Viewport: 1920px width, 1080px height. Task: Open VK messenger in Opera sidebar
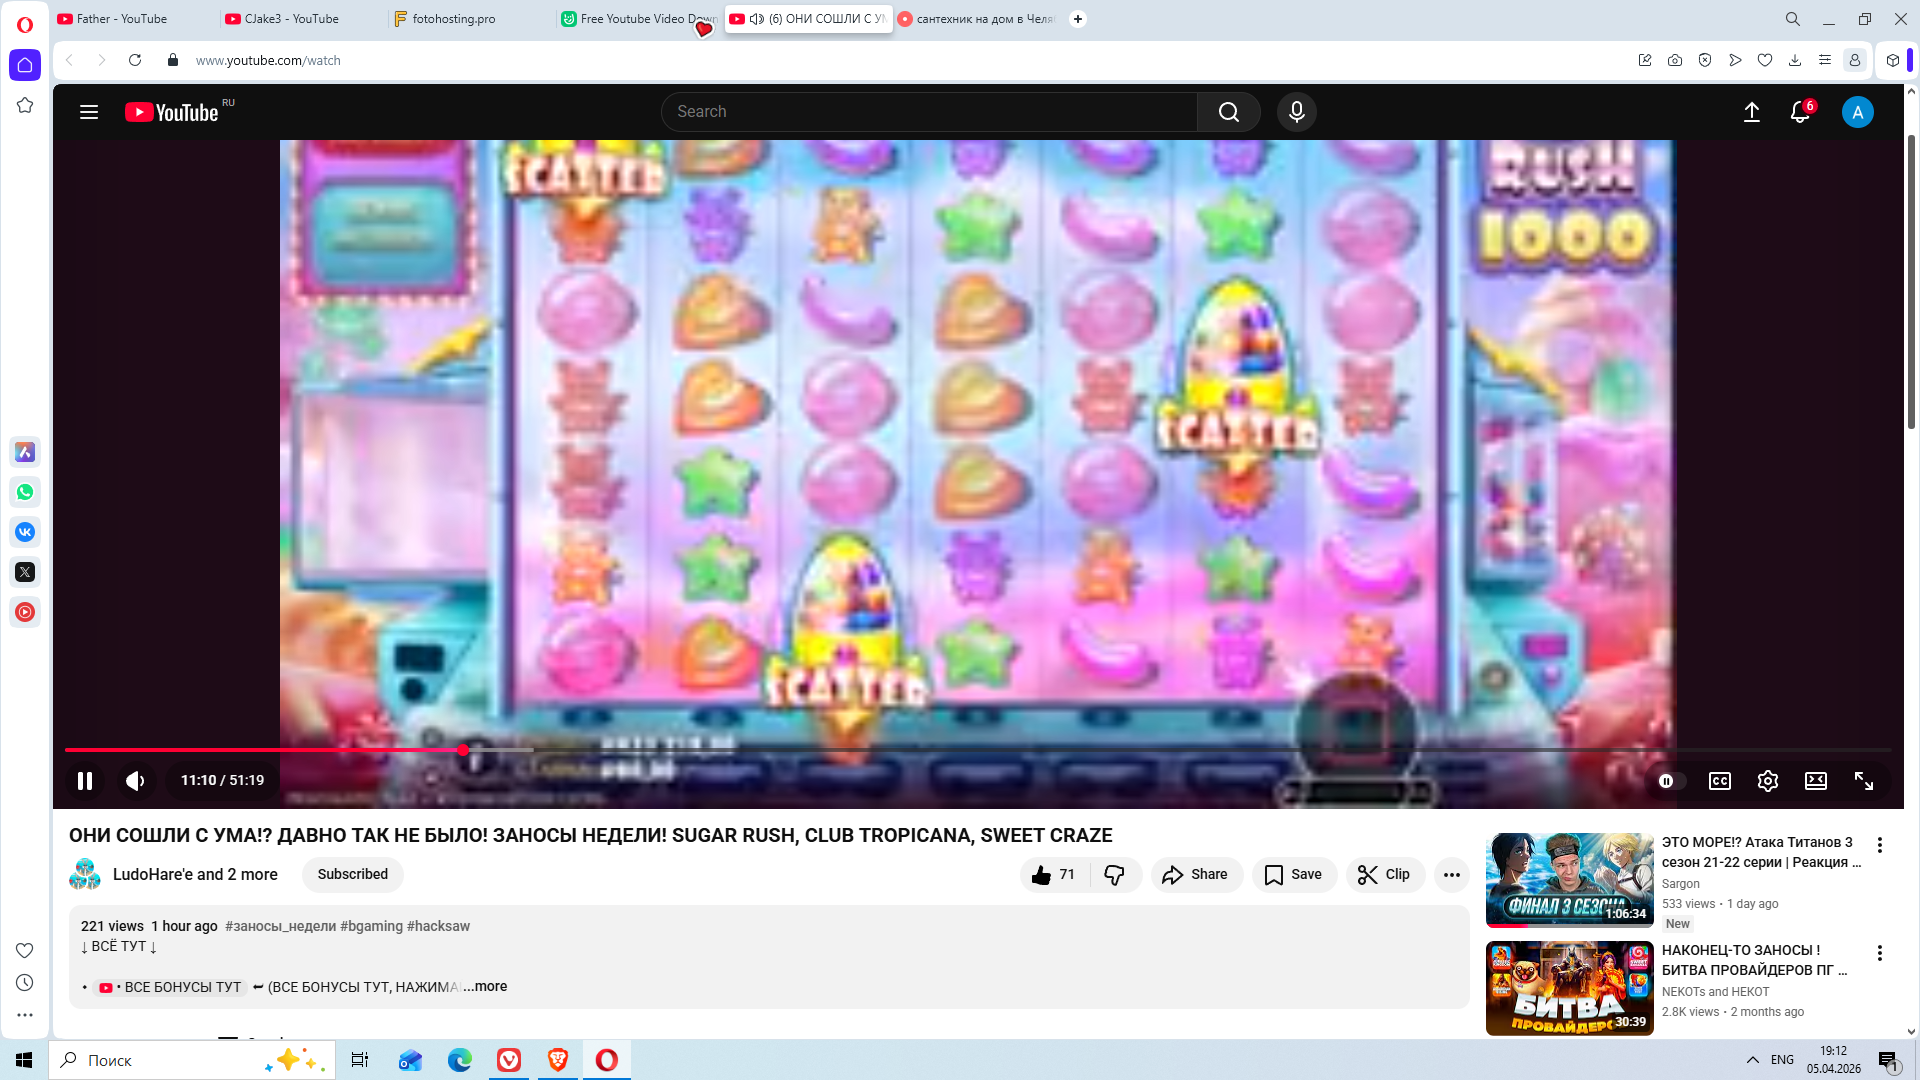coord(25,532)
